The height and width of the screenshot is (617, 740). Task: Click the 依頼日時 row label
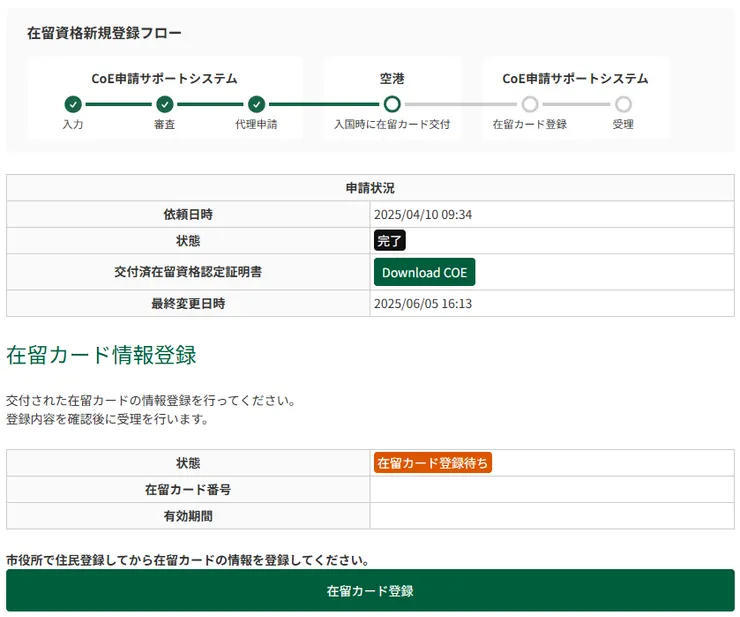pos(188,214)
